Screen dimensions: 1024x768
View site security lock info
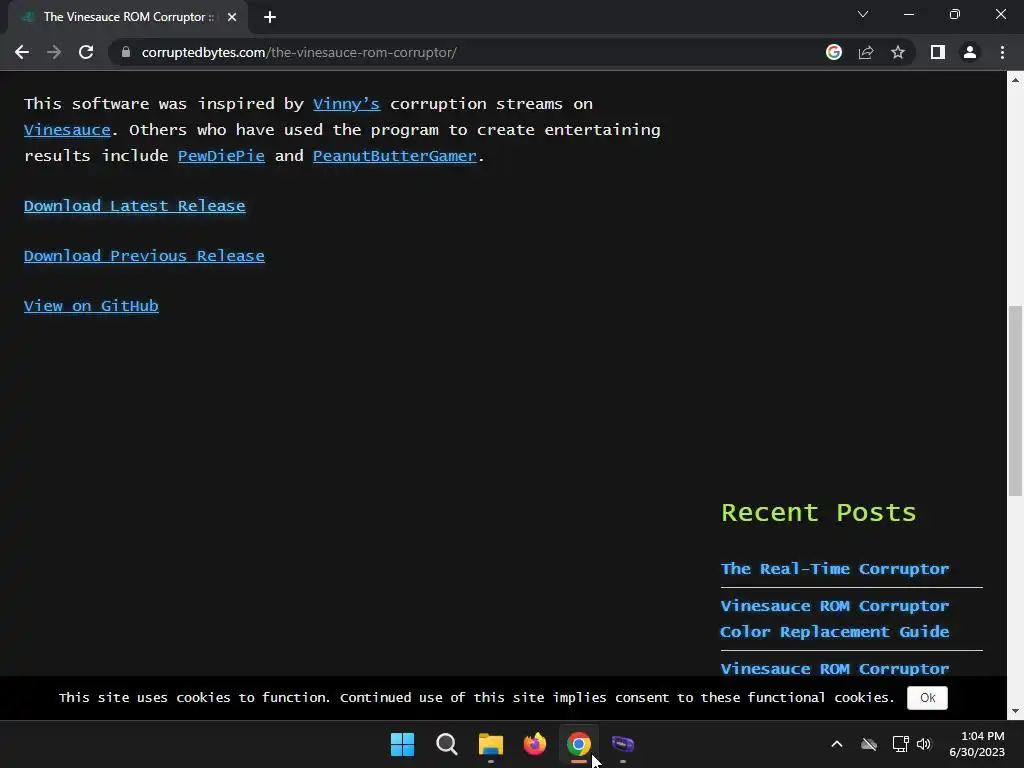(126, 52)
